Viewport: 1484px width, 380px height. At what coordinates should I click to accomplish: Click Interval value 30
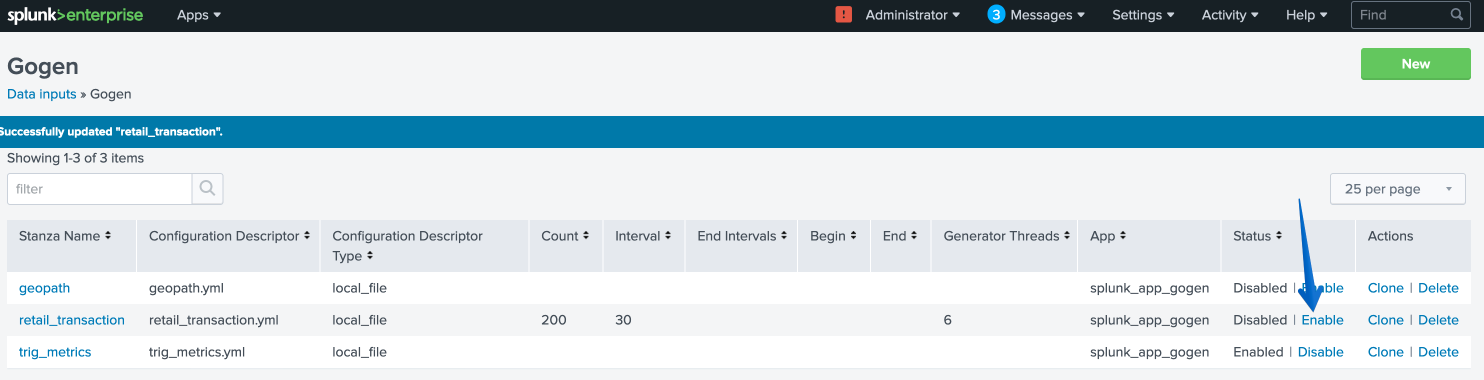point(623,320)
